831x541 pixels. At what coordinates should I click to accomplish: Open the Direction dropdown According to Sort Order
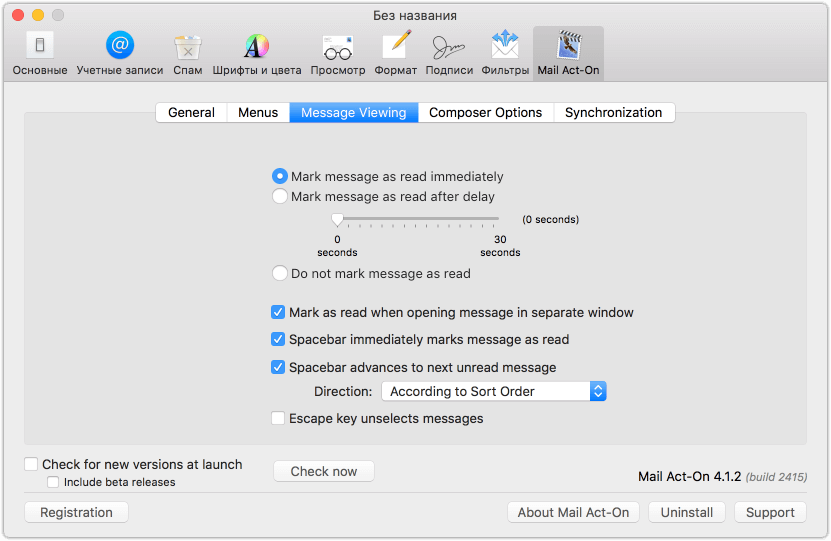coord(493,391)
